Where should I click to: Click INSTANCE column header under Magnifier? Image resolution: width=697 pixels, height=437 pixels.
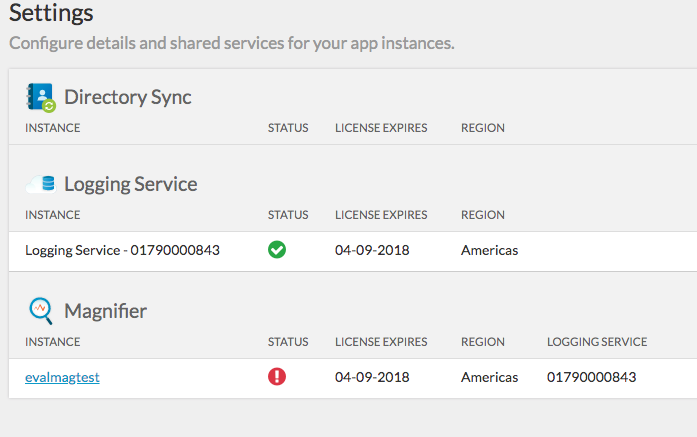[x=52, y=342]
